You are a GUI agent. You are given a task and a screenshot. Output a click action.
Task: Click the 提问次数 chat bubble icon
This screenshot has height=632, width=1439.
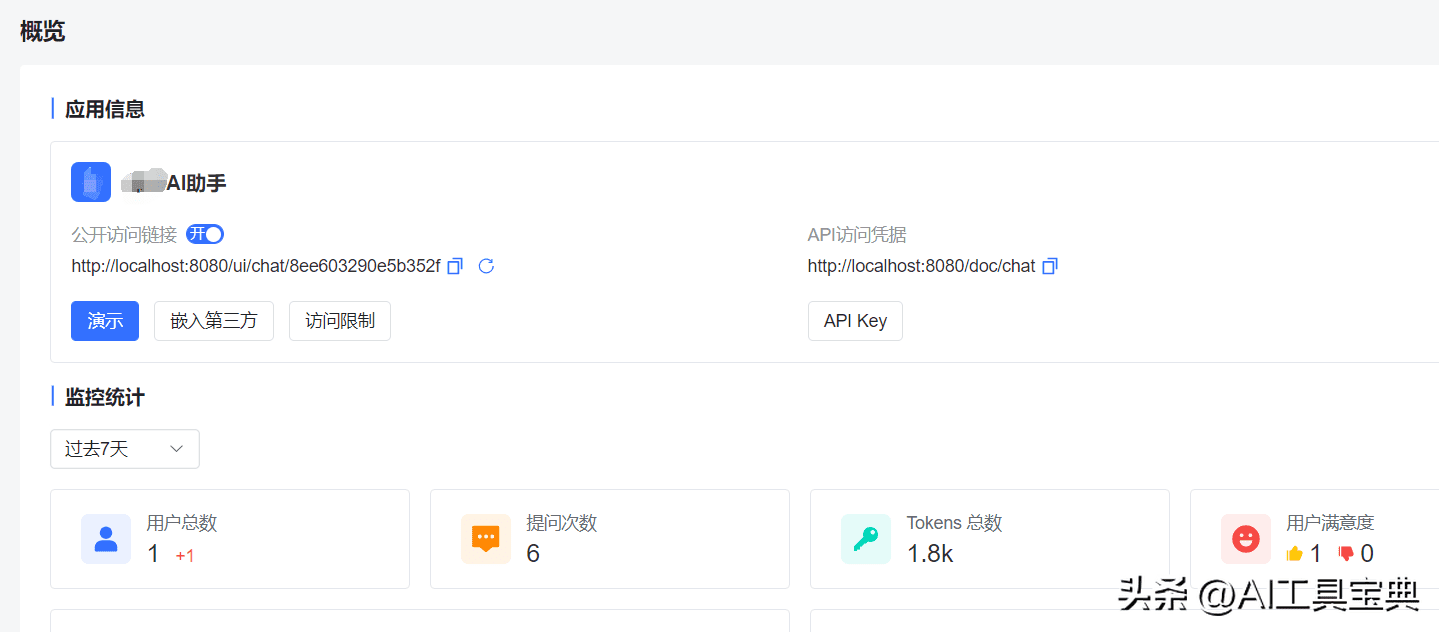[486, 539]
